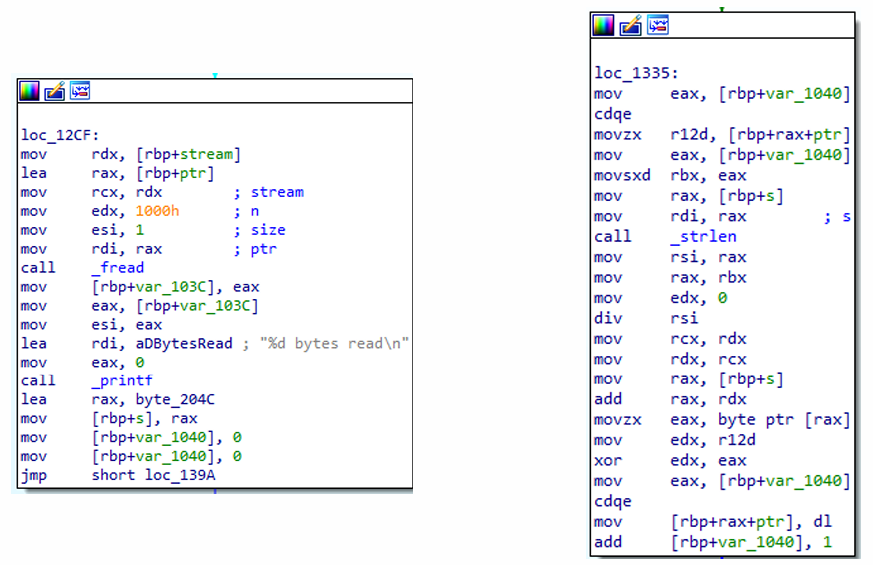Click the _printf call target
Viewport: 873px width, 565px height.
coord(122,381)
